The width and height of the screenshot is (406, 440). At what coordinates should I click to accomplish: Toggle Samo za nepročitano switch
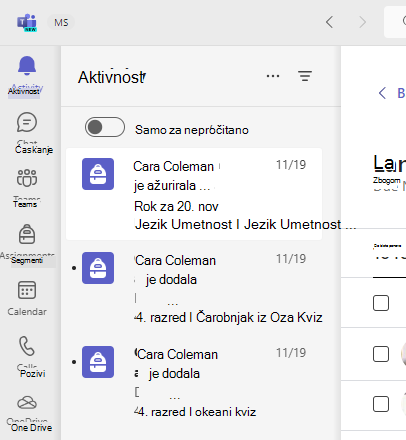click(x=105, y=127)
